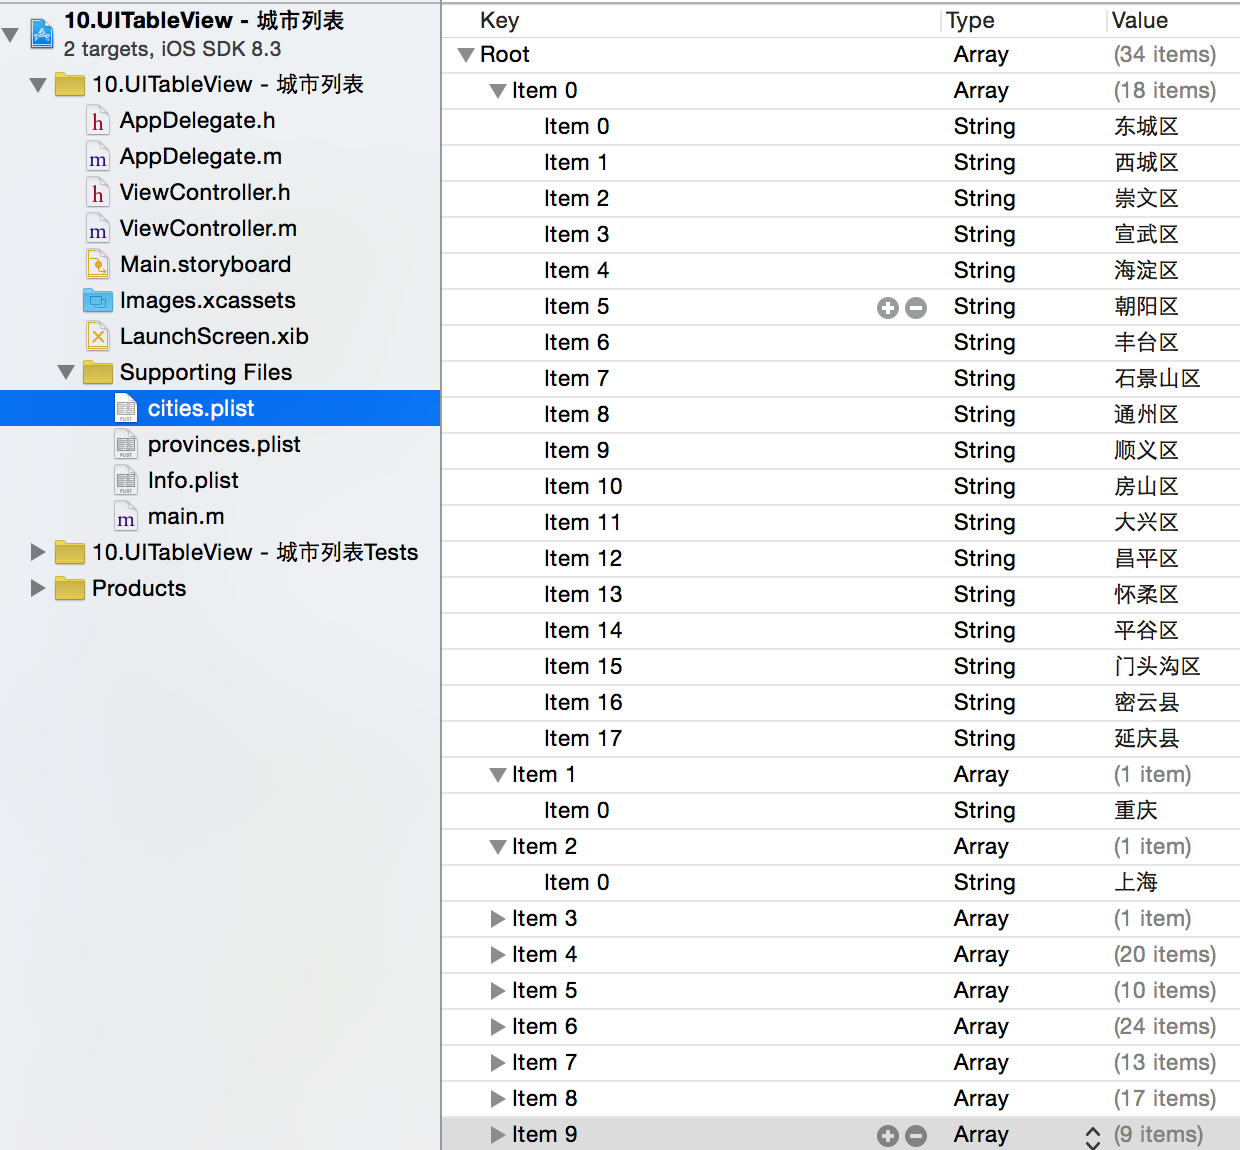Click the LaunchScreen.xib file icon
Screen dimensions: 1240x1150
pyautogui.click(x=97, y=337)
